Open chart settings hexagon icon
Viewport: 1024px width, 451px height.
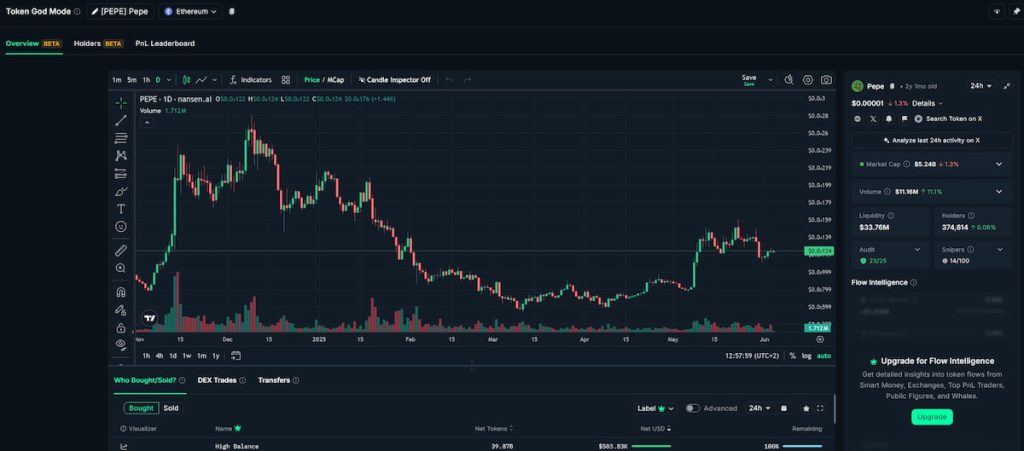[x=808, y=80]
